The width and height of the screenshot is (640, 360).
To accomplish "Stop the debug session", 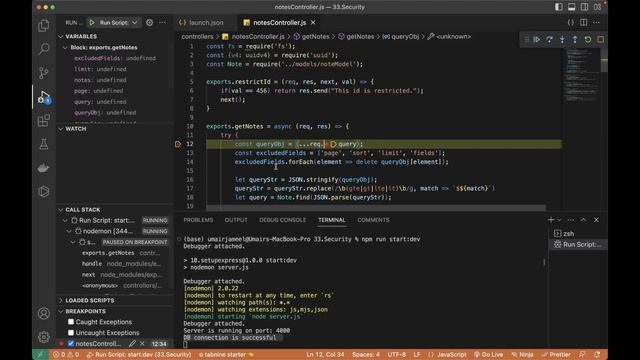I will [x=600, y=40].
